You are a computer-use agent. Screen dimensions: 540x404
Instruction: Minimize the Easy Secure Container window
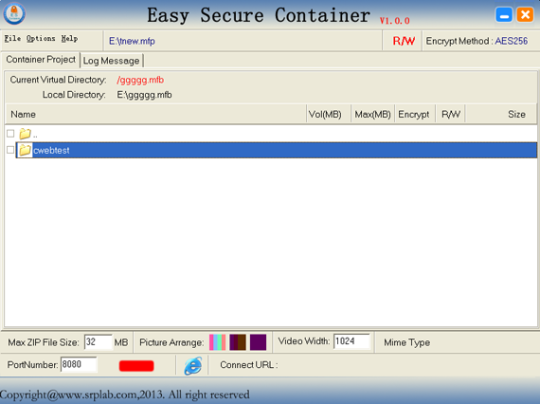[x=504, y=14]
